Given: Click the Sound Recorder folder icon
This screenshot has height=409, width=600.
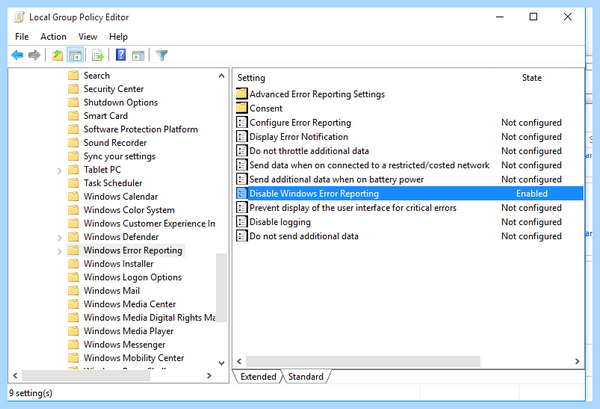Looking at the screenshot, I should click(73, 143).
